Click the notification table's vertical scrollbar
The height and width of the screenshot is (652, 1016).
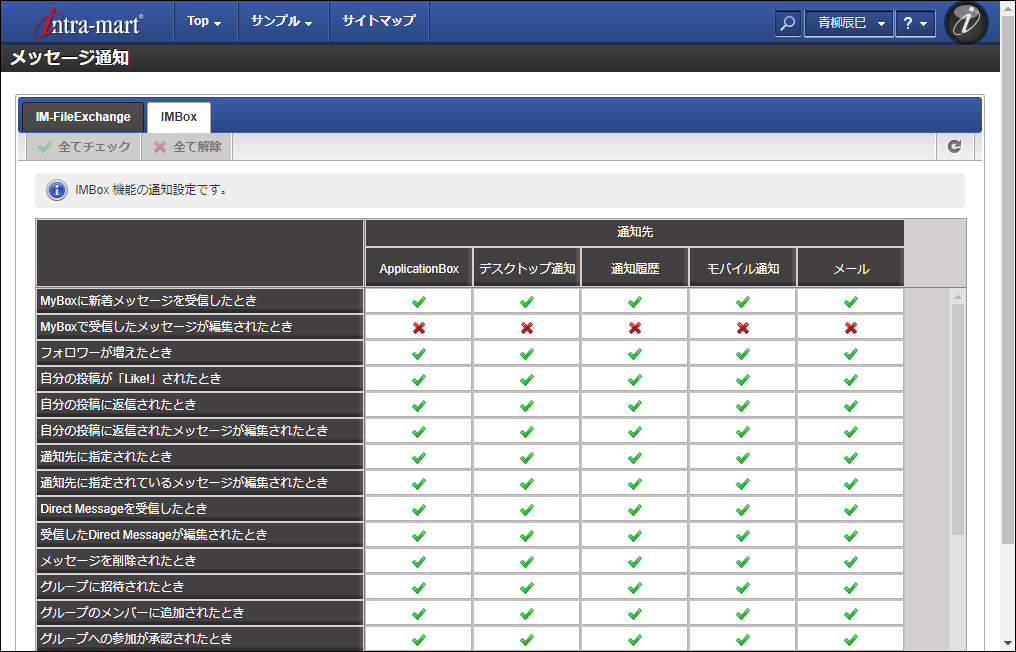point(957,420)
